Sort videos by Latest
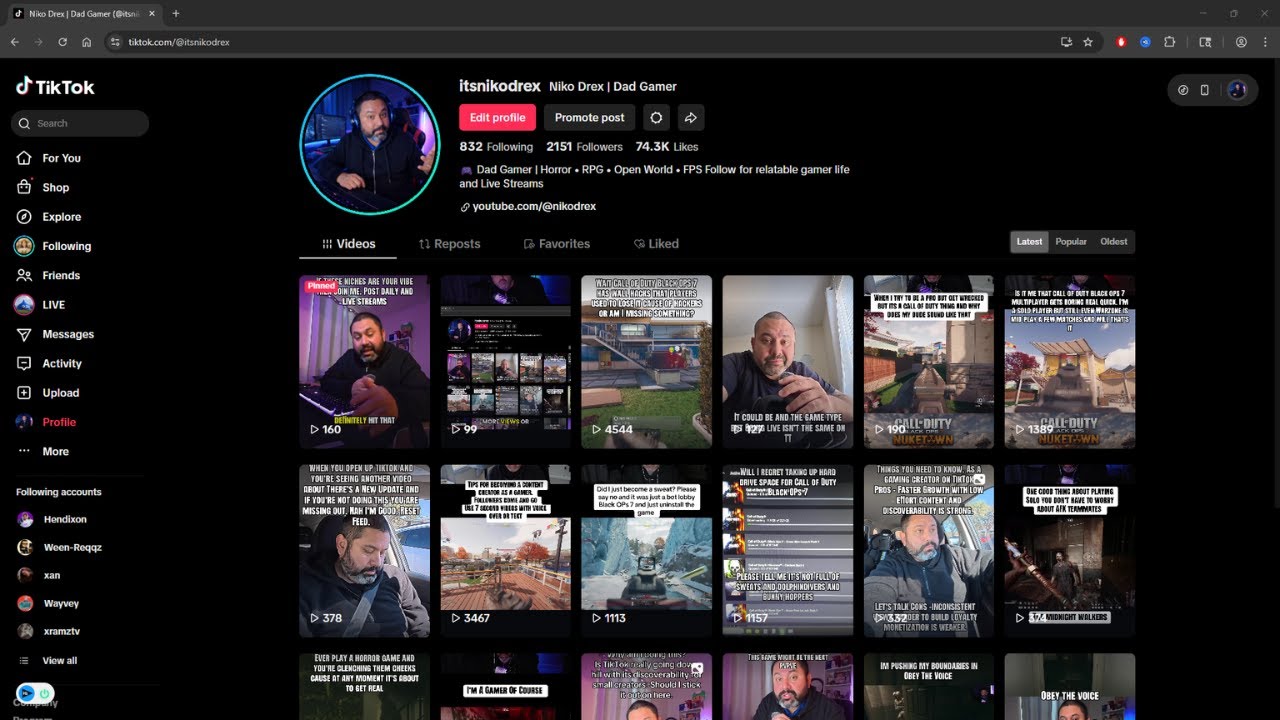1280x720 pixels. coord(1029,241)
